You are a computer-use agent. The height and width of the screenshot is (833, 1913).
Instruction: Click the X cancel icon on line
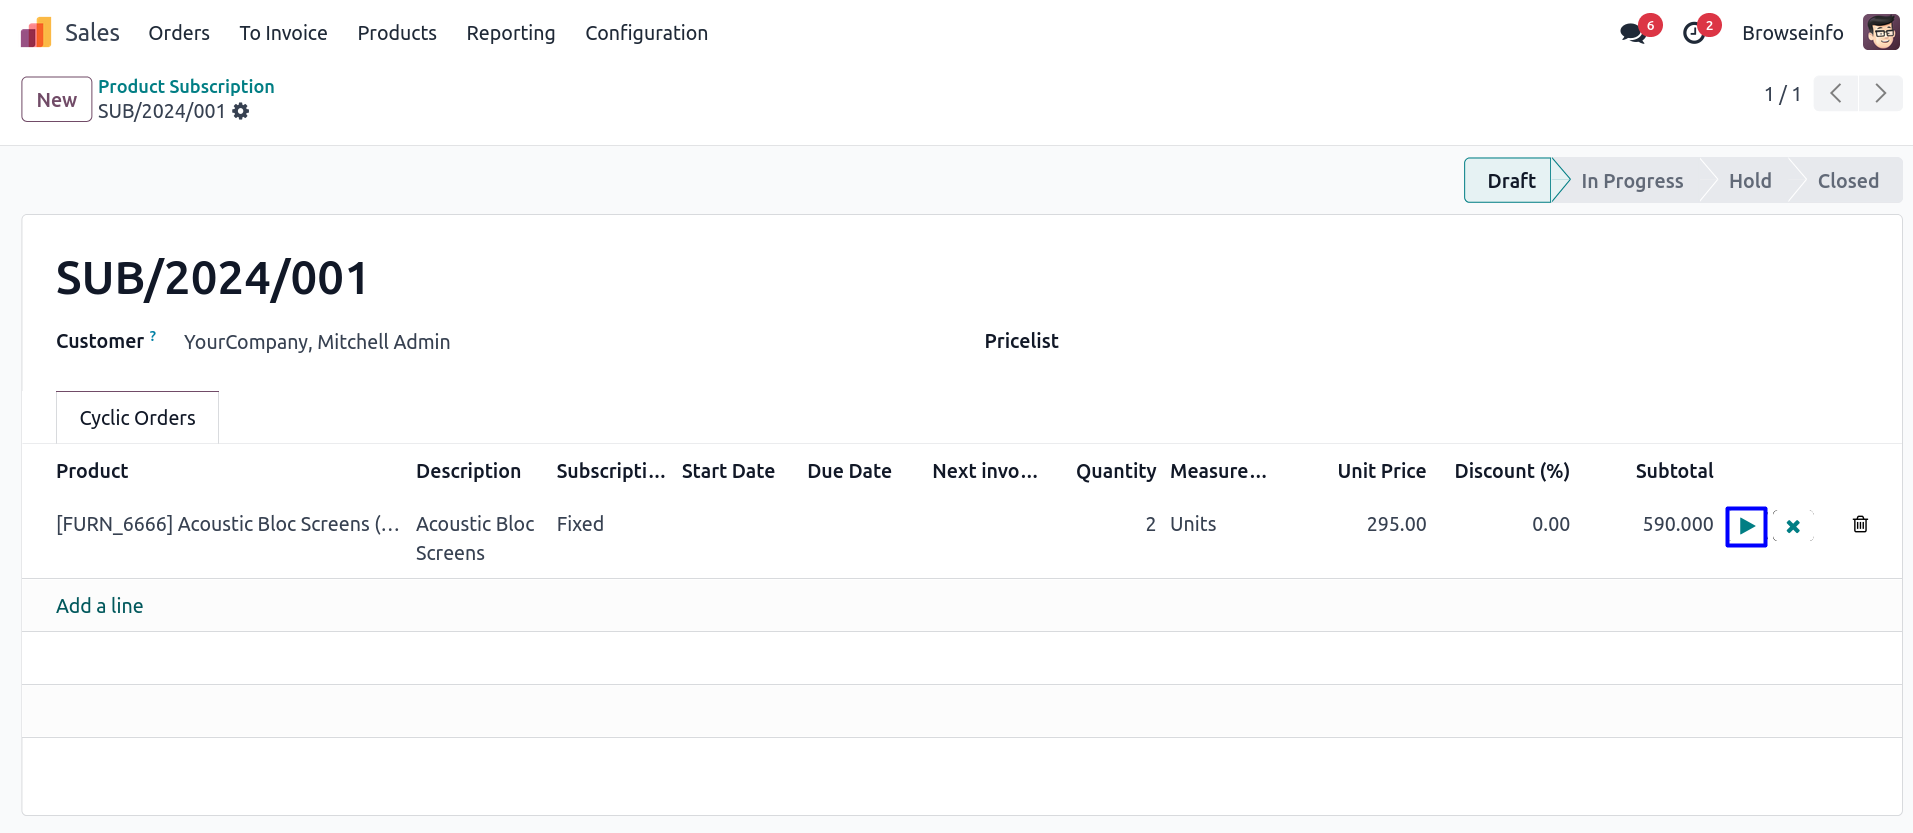(x=1793, y=526)
